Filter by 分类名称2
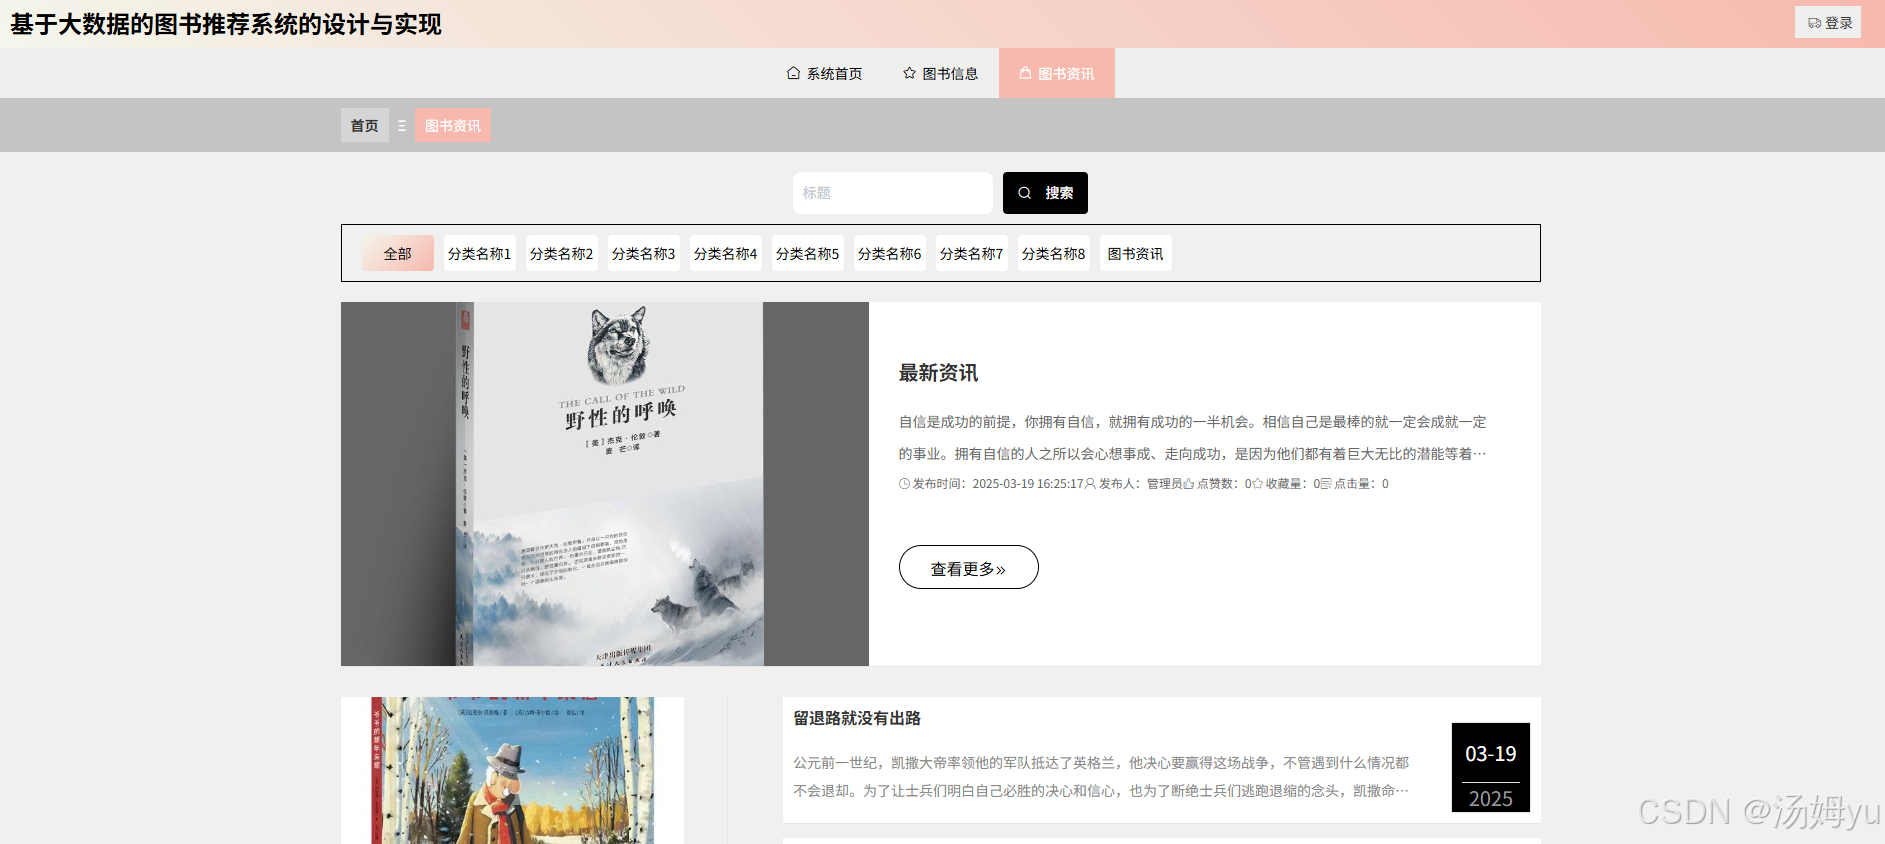The width and height of the screenshot is (1885, 844). 562,253
